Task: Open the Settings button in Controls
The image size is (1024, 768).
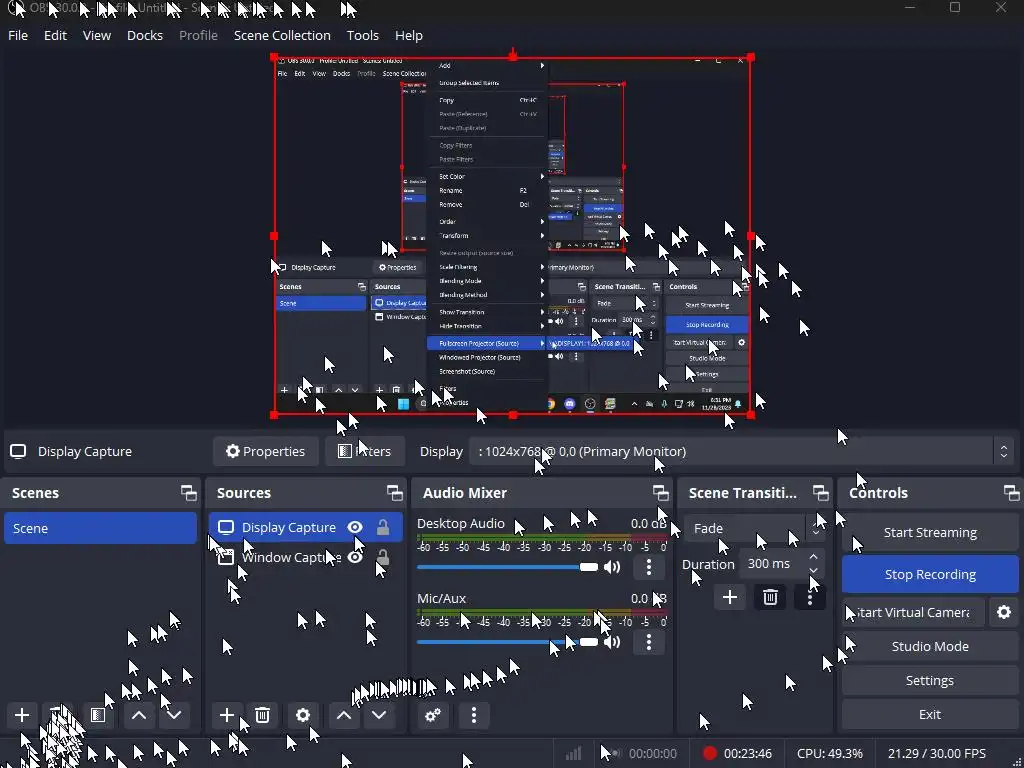Action: (x=930, y=680)
